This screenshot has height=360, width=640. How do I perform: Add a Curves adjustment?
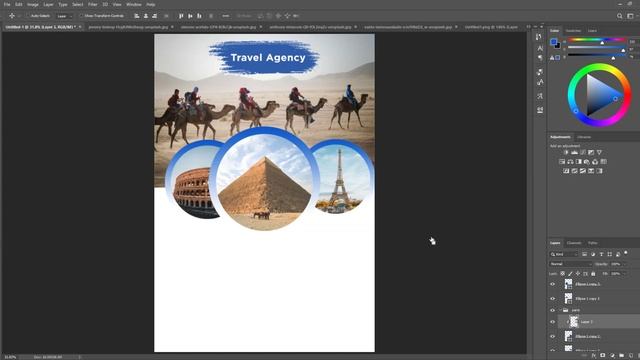(582, 152)
